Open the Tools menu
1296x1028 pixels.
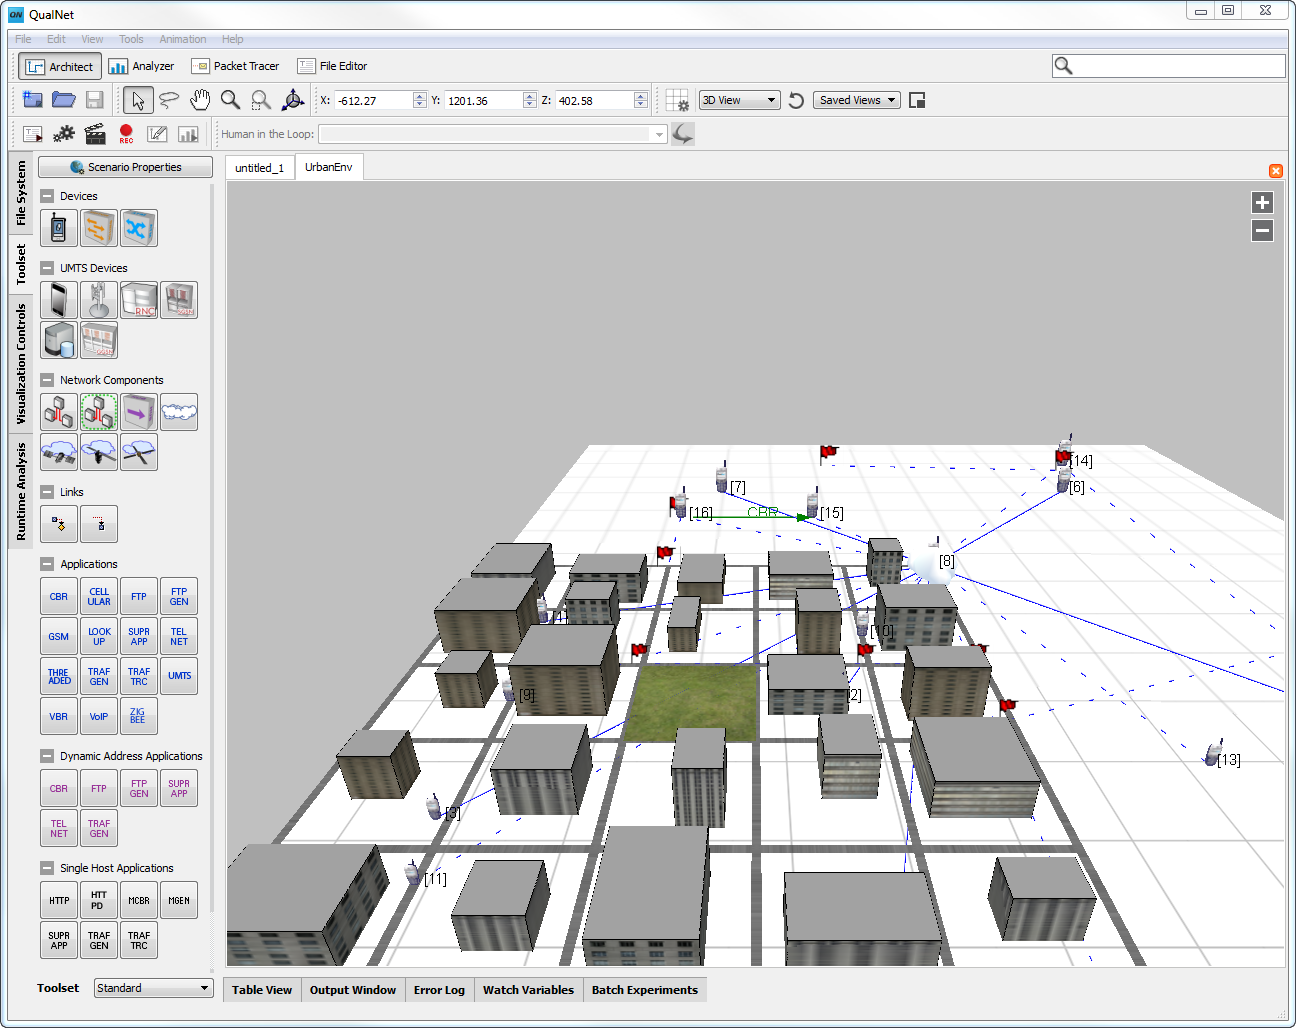point(131,39)
